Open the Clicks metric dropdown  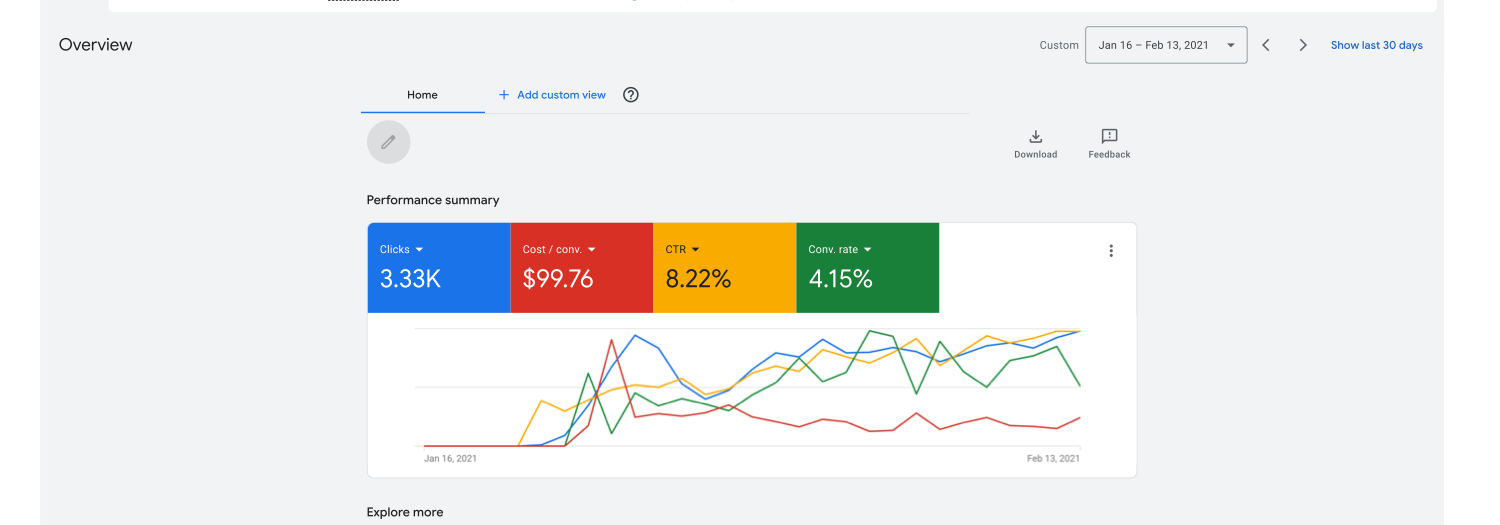402,249
